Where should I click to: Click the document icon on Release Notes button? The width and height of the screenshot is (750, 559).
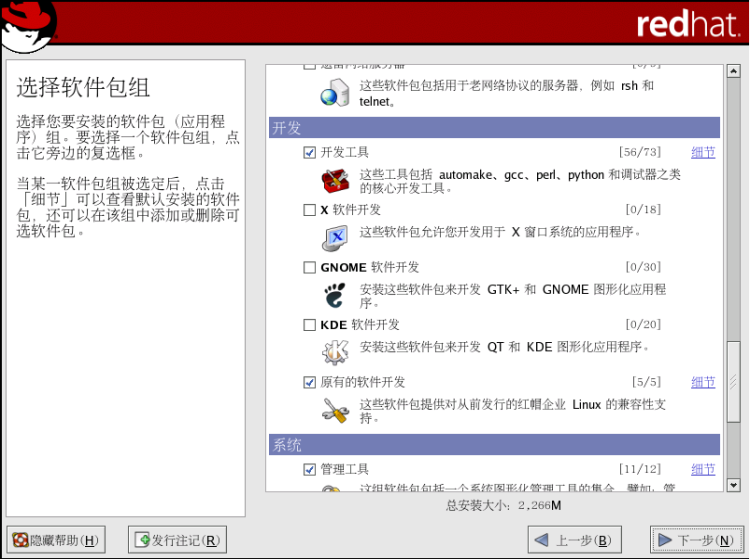(x=143, y=540)
